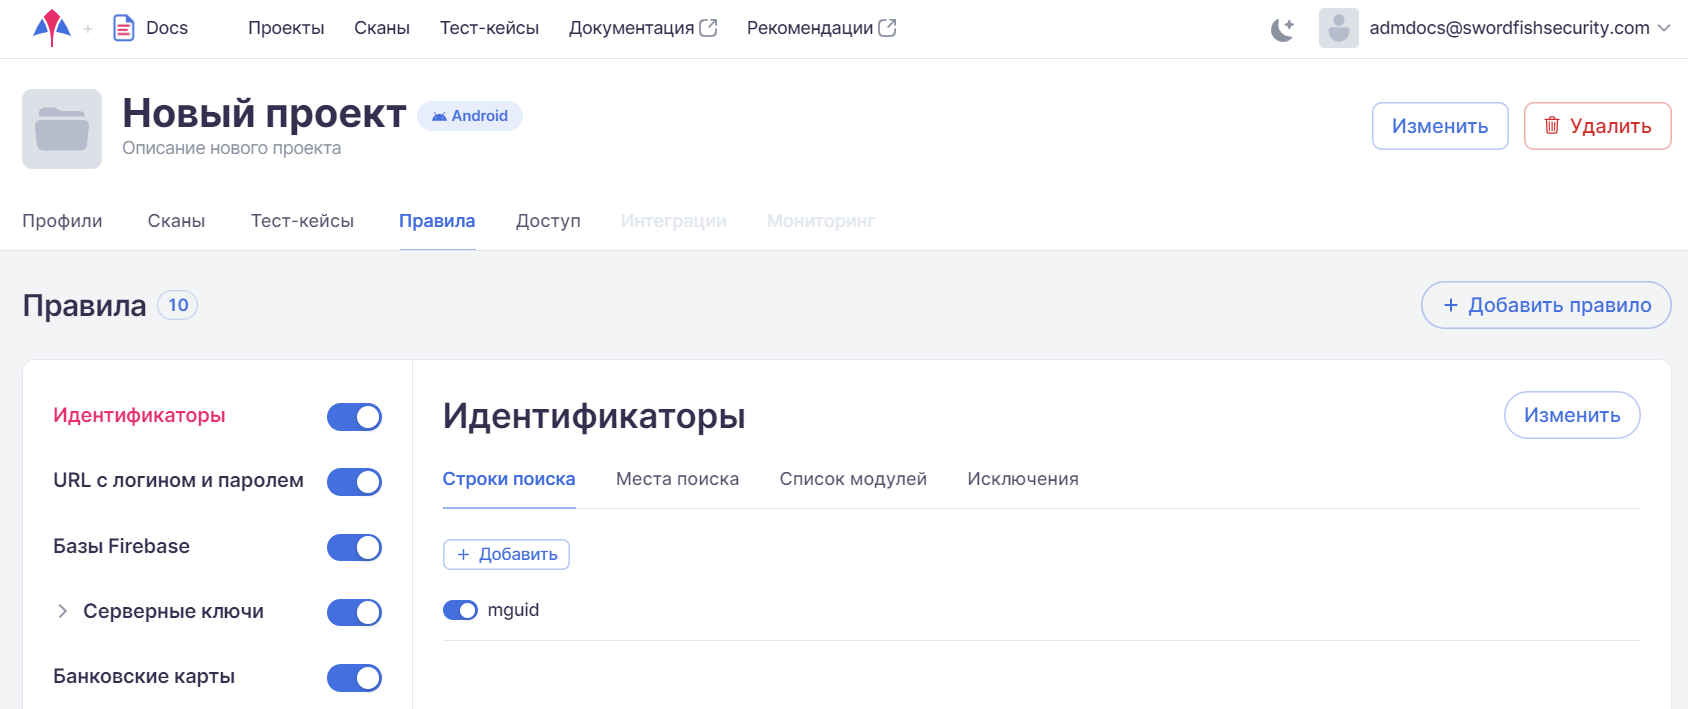Toggle off URL с логином и паролем

coord(354,482)
